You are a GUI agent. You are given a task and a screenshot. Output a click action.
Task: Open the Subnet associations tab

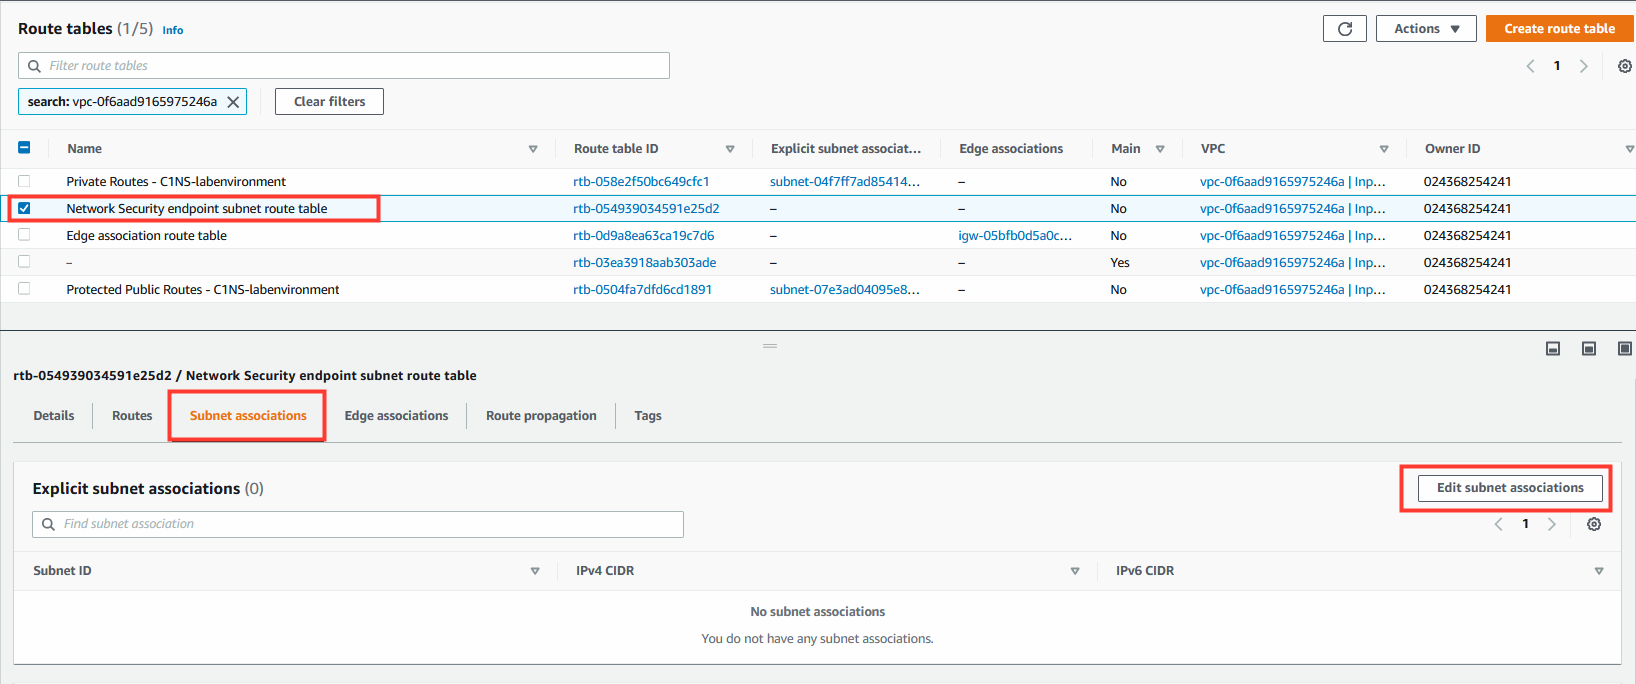pos(248,416)
